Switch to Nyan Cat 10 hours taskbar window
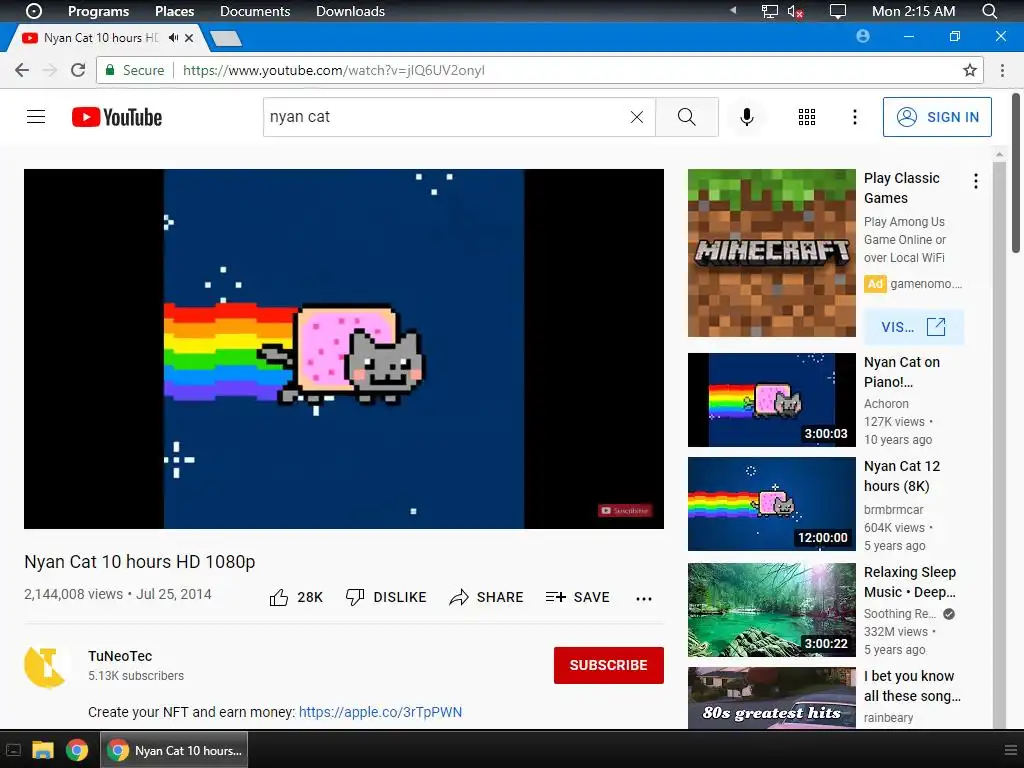This screenshot has height=768, width=1024. 174,750
